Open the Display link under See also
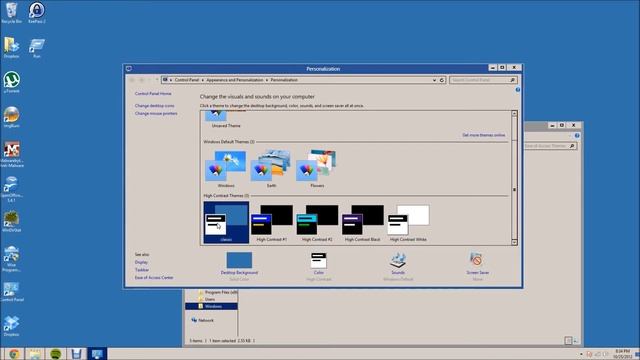The height and width of the screenshot is (360, 640). point(141,262)
